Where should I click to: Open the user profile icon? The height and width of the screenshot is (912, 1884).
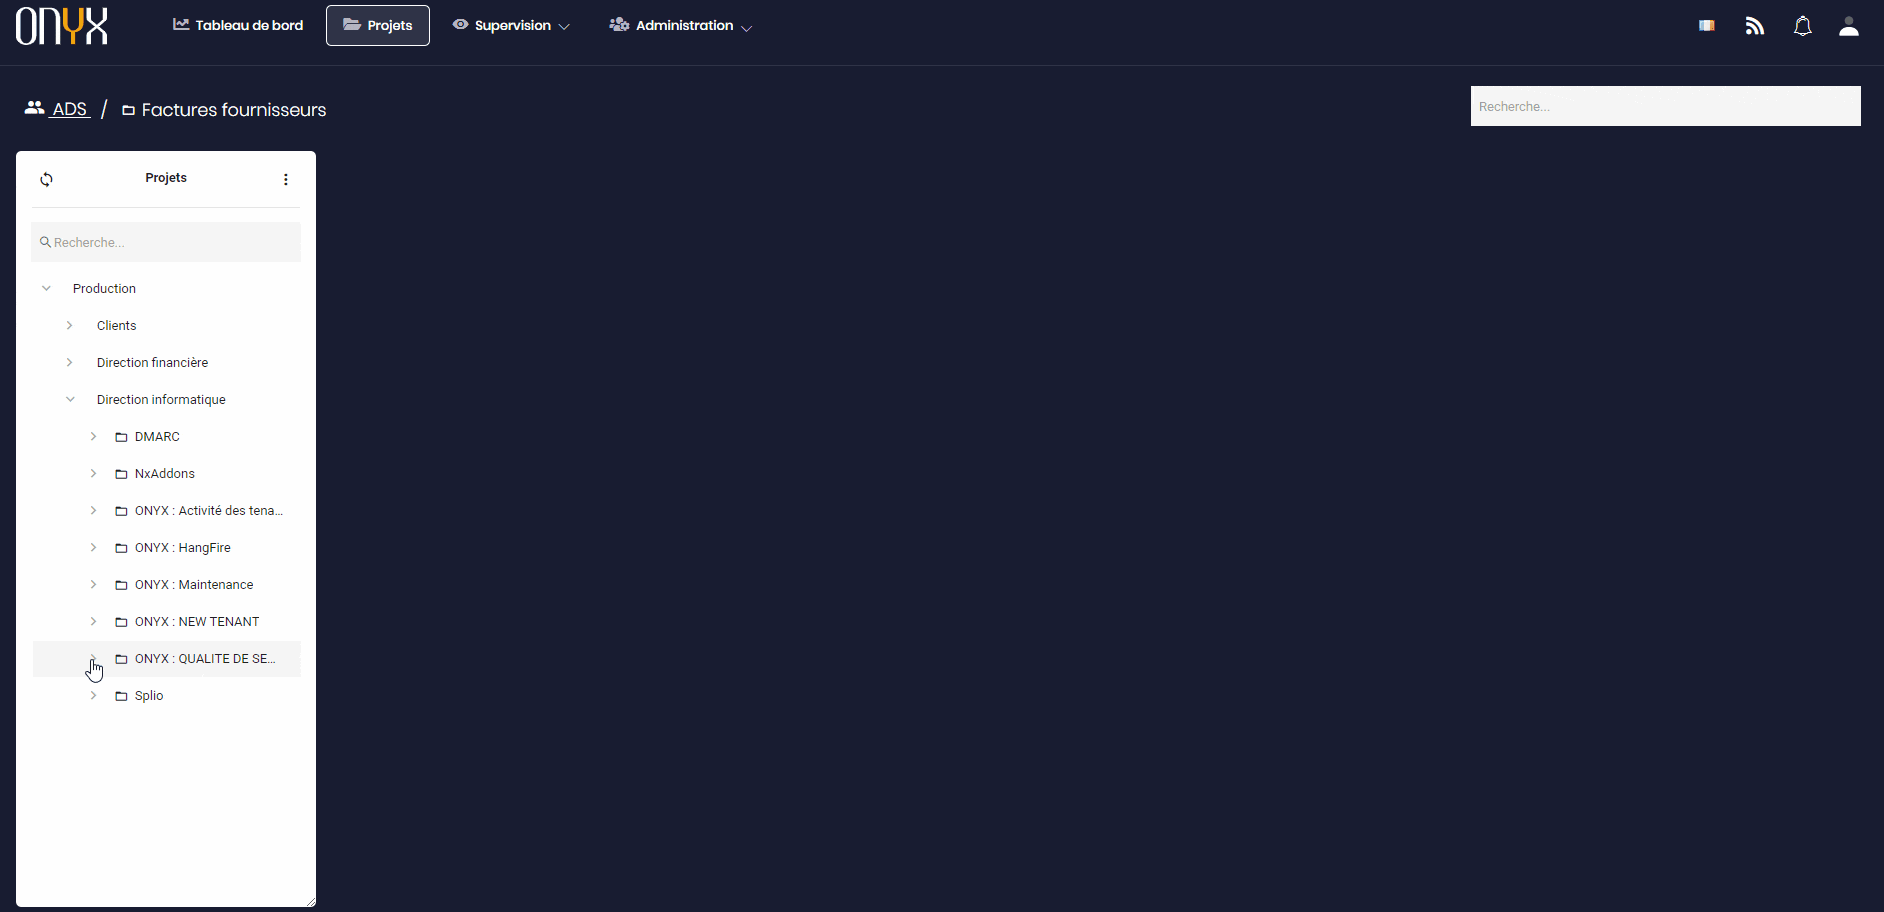pos(1849,26)
